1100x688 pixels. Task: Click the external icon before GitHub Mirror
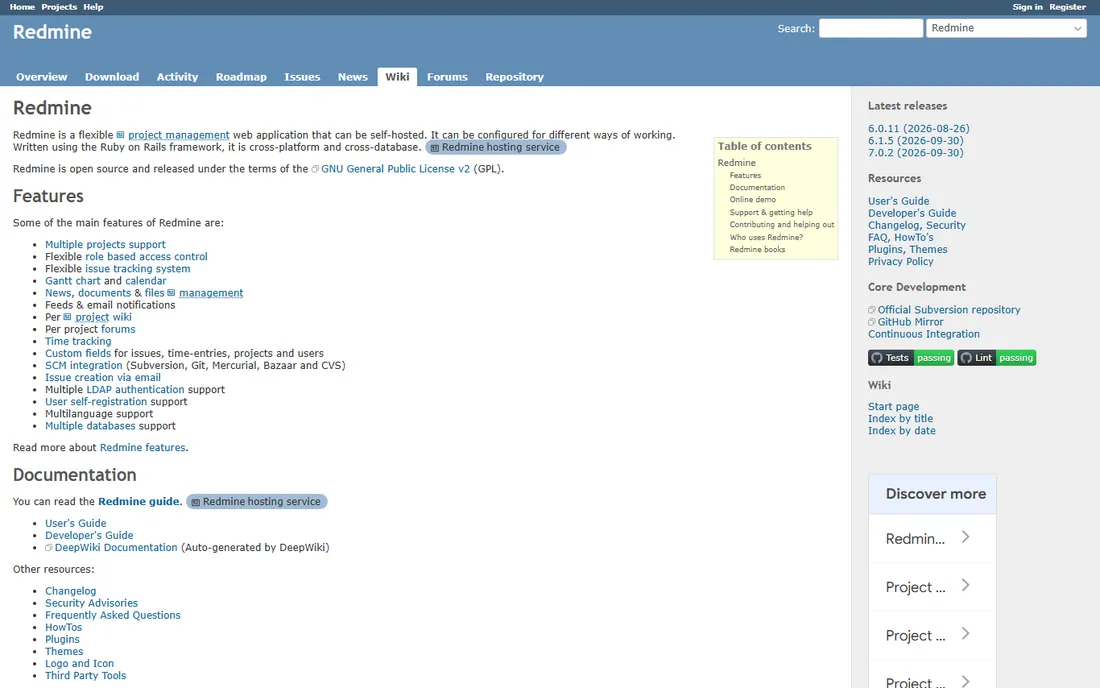coord(872,322)
